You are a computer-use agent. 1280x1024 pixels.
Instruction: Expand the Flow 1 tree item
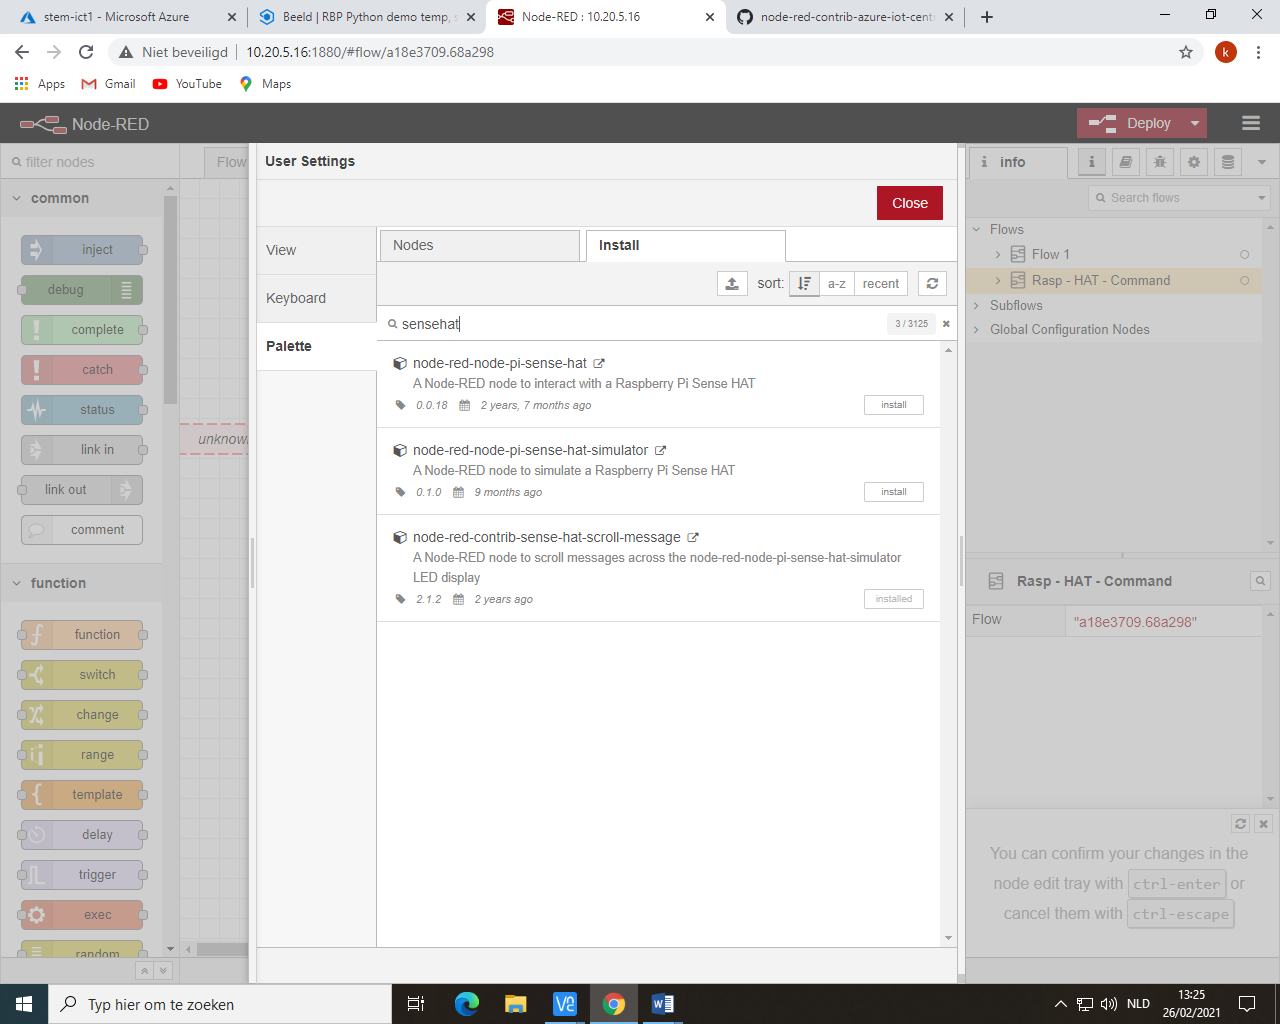point(997,255)
